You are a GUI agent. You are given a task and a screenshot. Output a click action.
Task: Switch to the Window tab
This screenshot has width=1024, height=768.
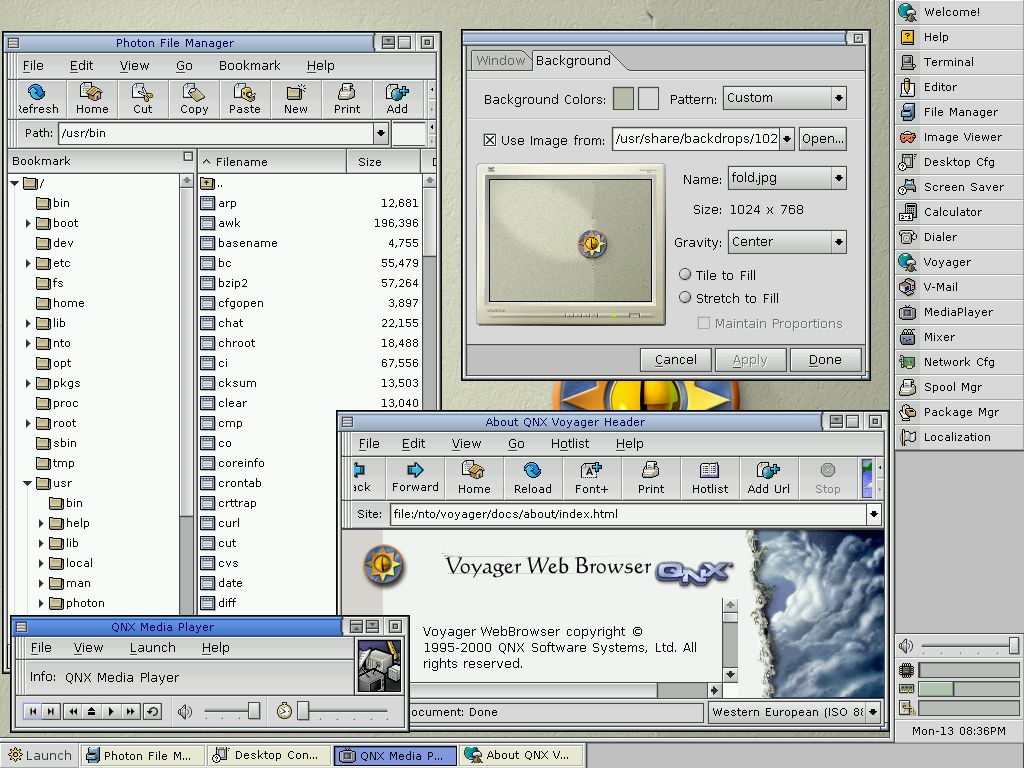pos(500,61)
